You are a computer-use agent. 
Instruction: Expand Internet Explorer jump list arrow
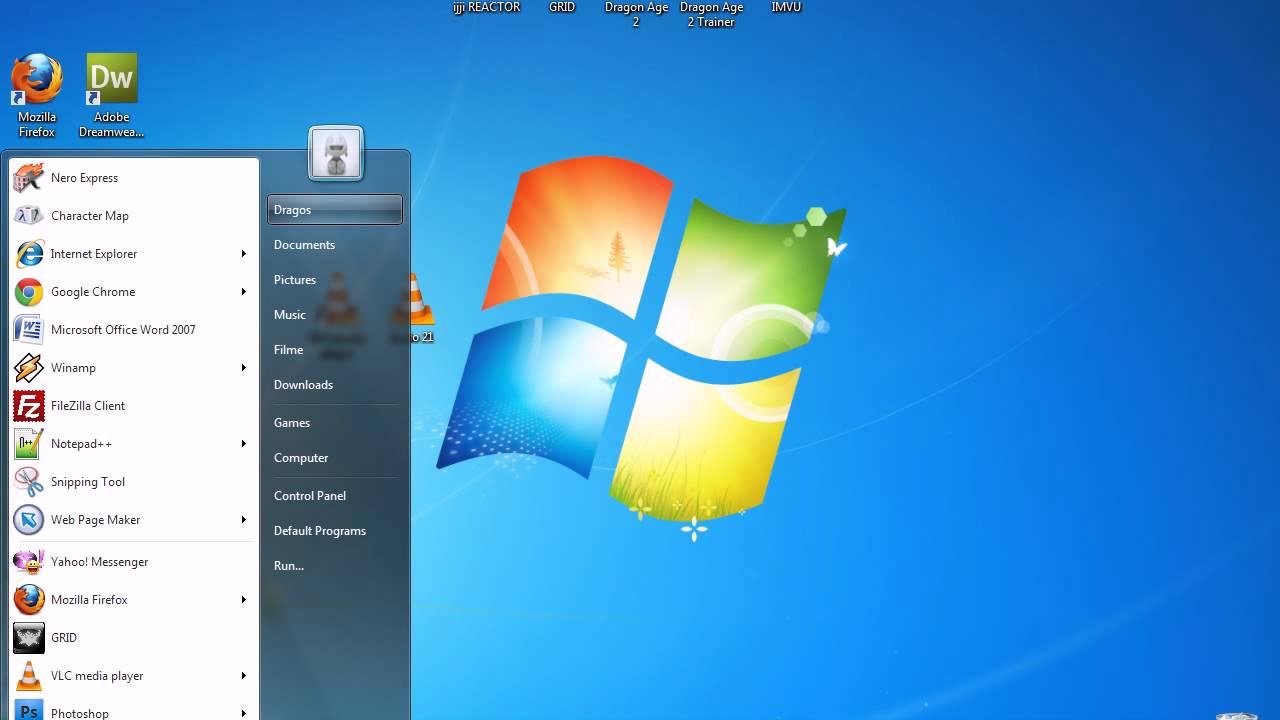pyautogui.click(x=243, y=254)
